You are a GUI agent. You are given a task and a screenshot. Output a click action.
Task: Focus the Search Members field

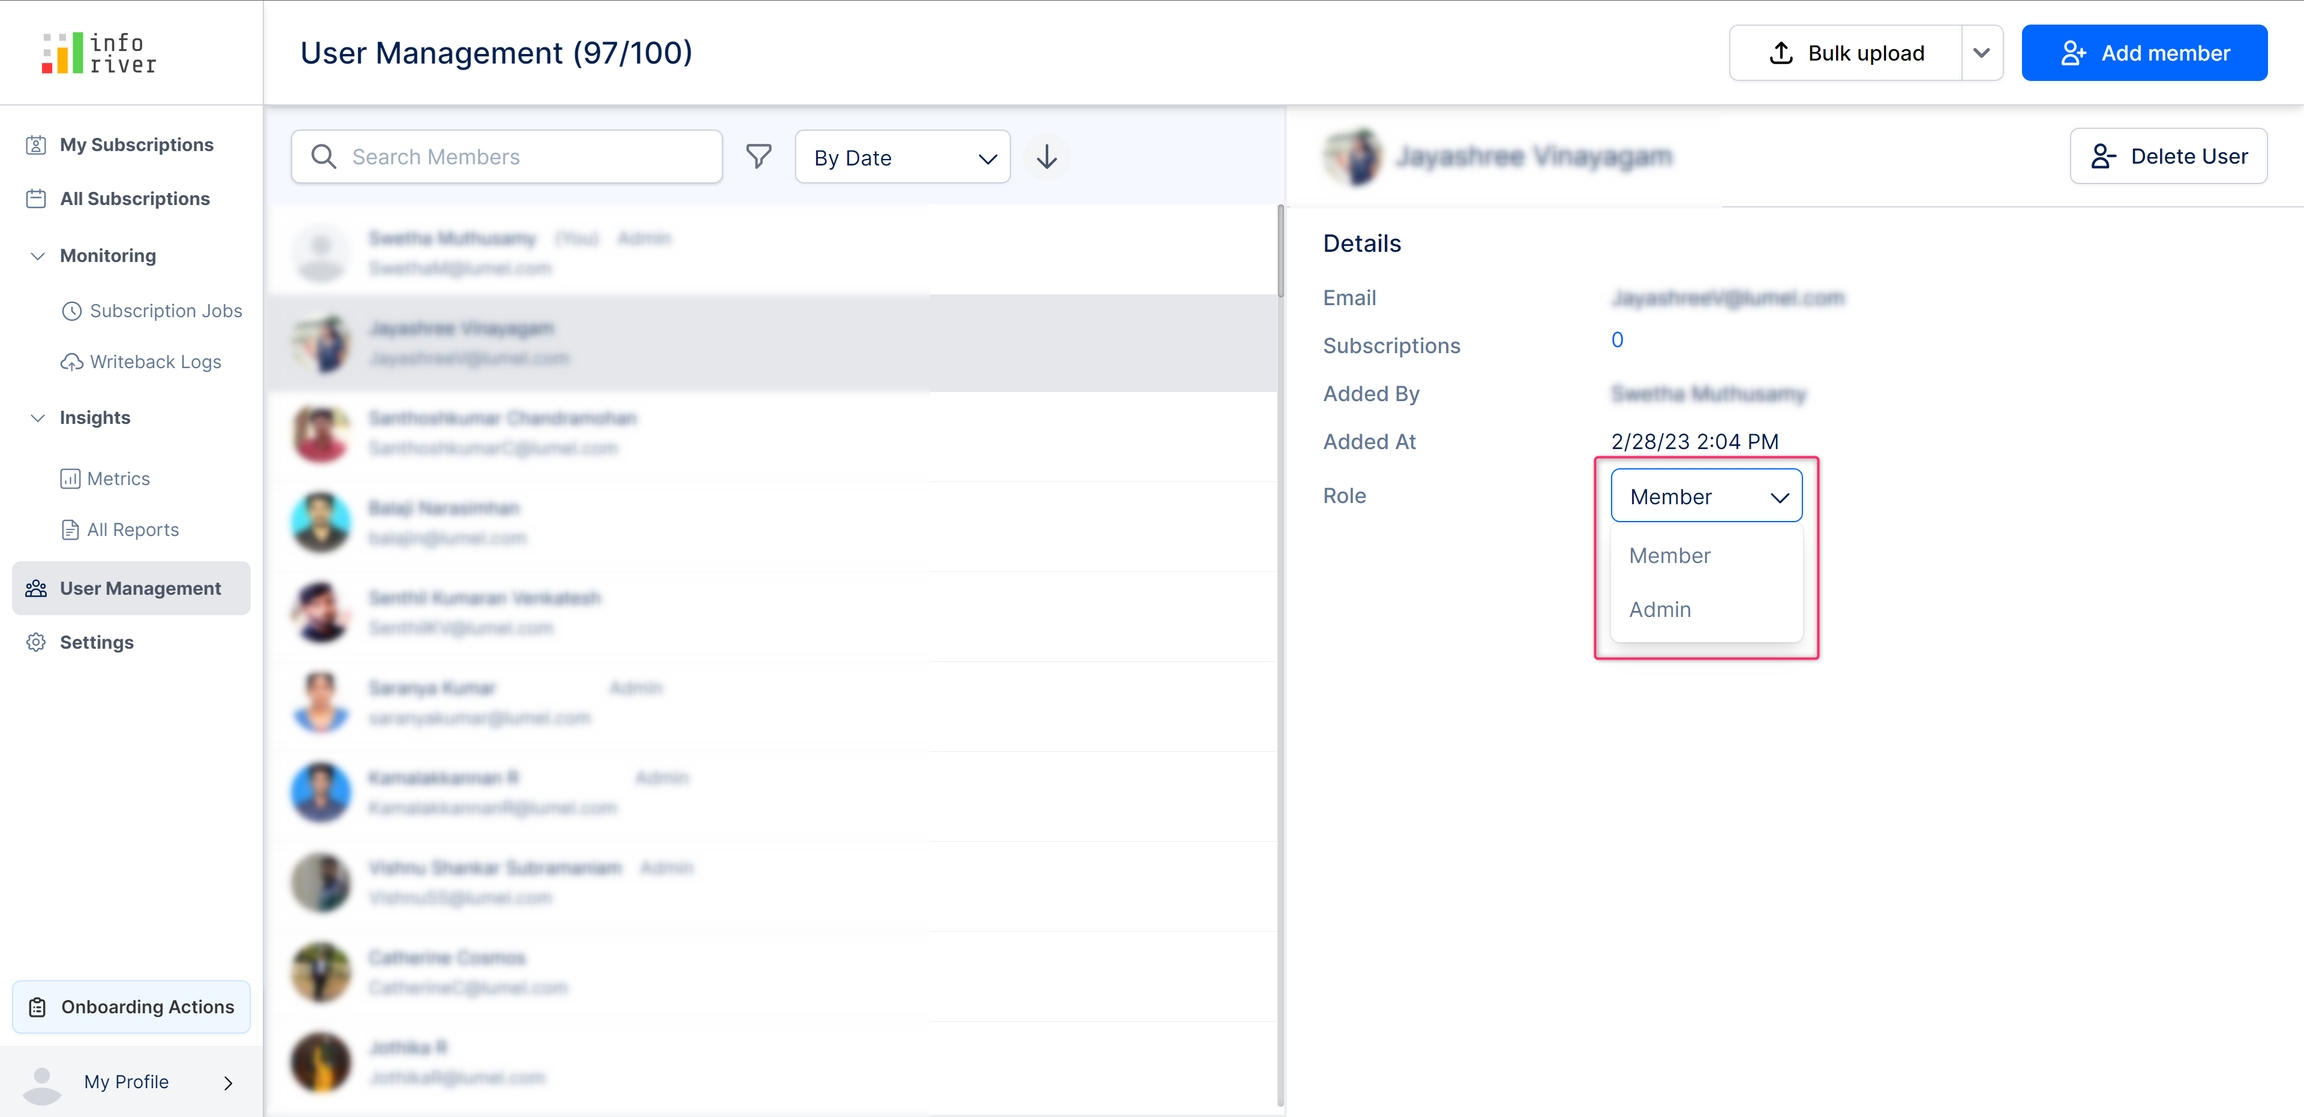coord(507,157)
